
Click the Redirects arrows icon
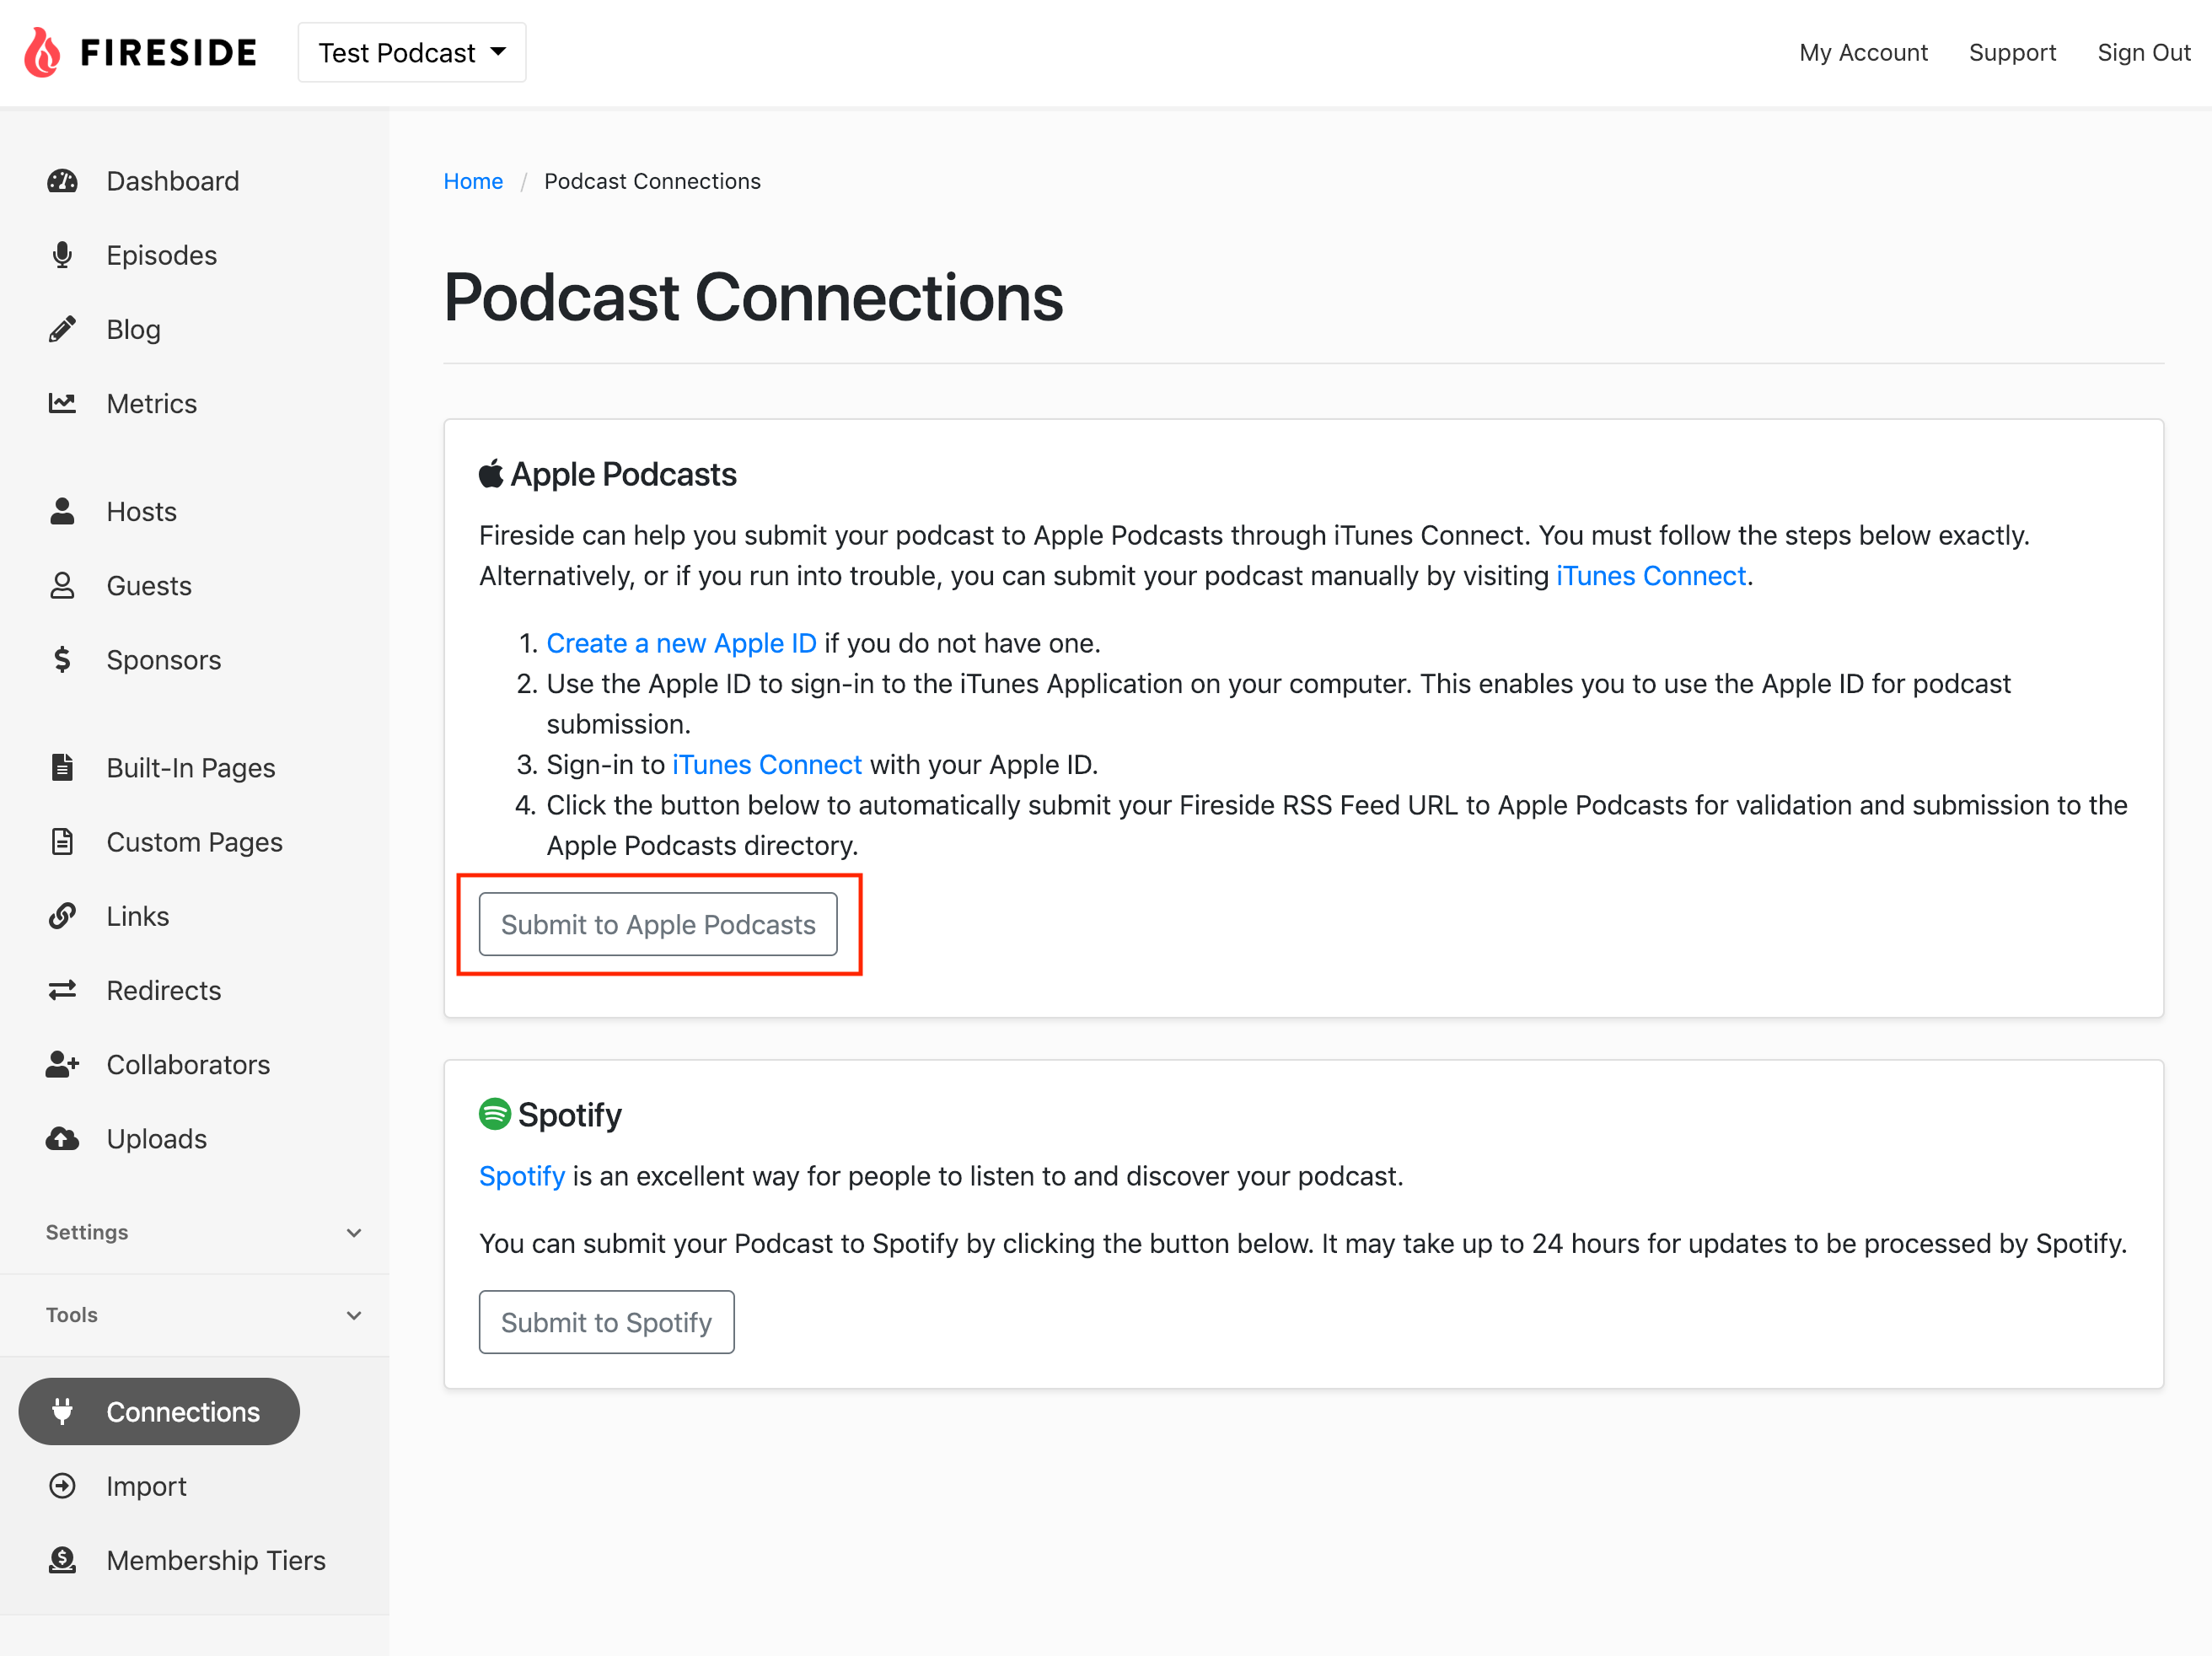coord(62,989)
